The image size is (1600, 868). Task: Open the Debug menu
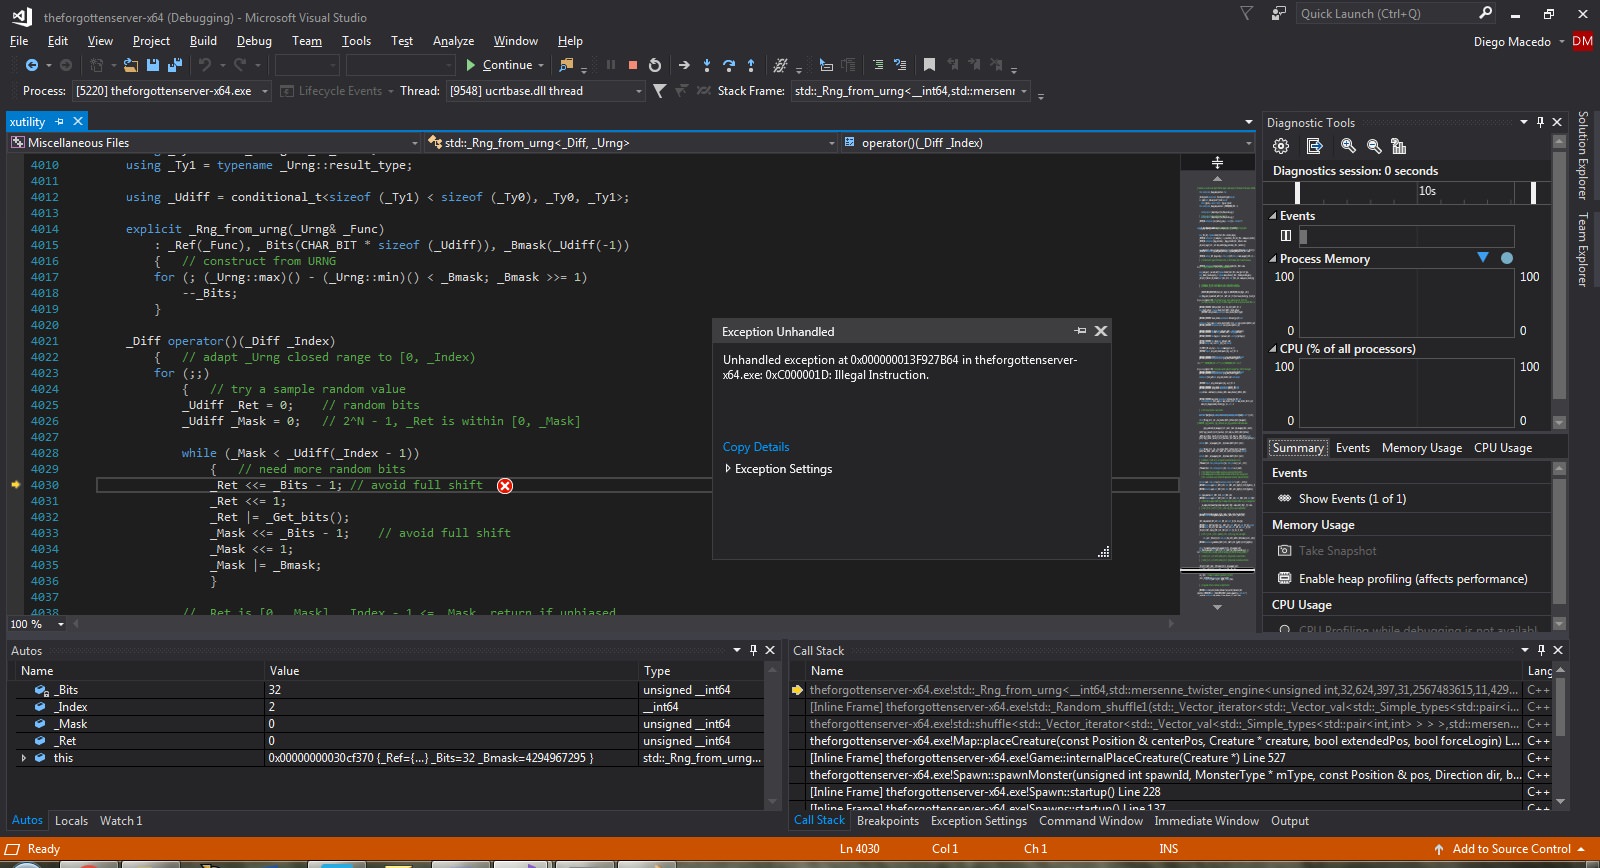(x=254, y=41)
